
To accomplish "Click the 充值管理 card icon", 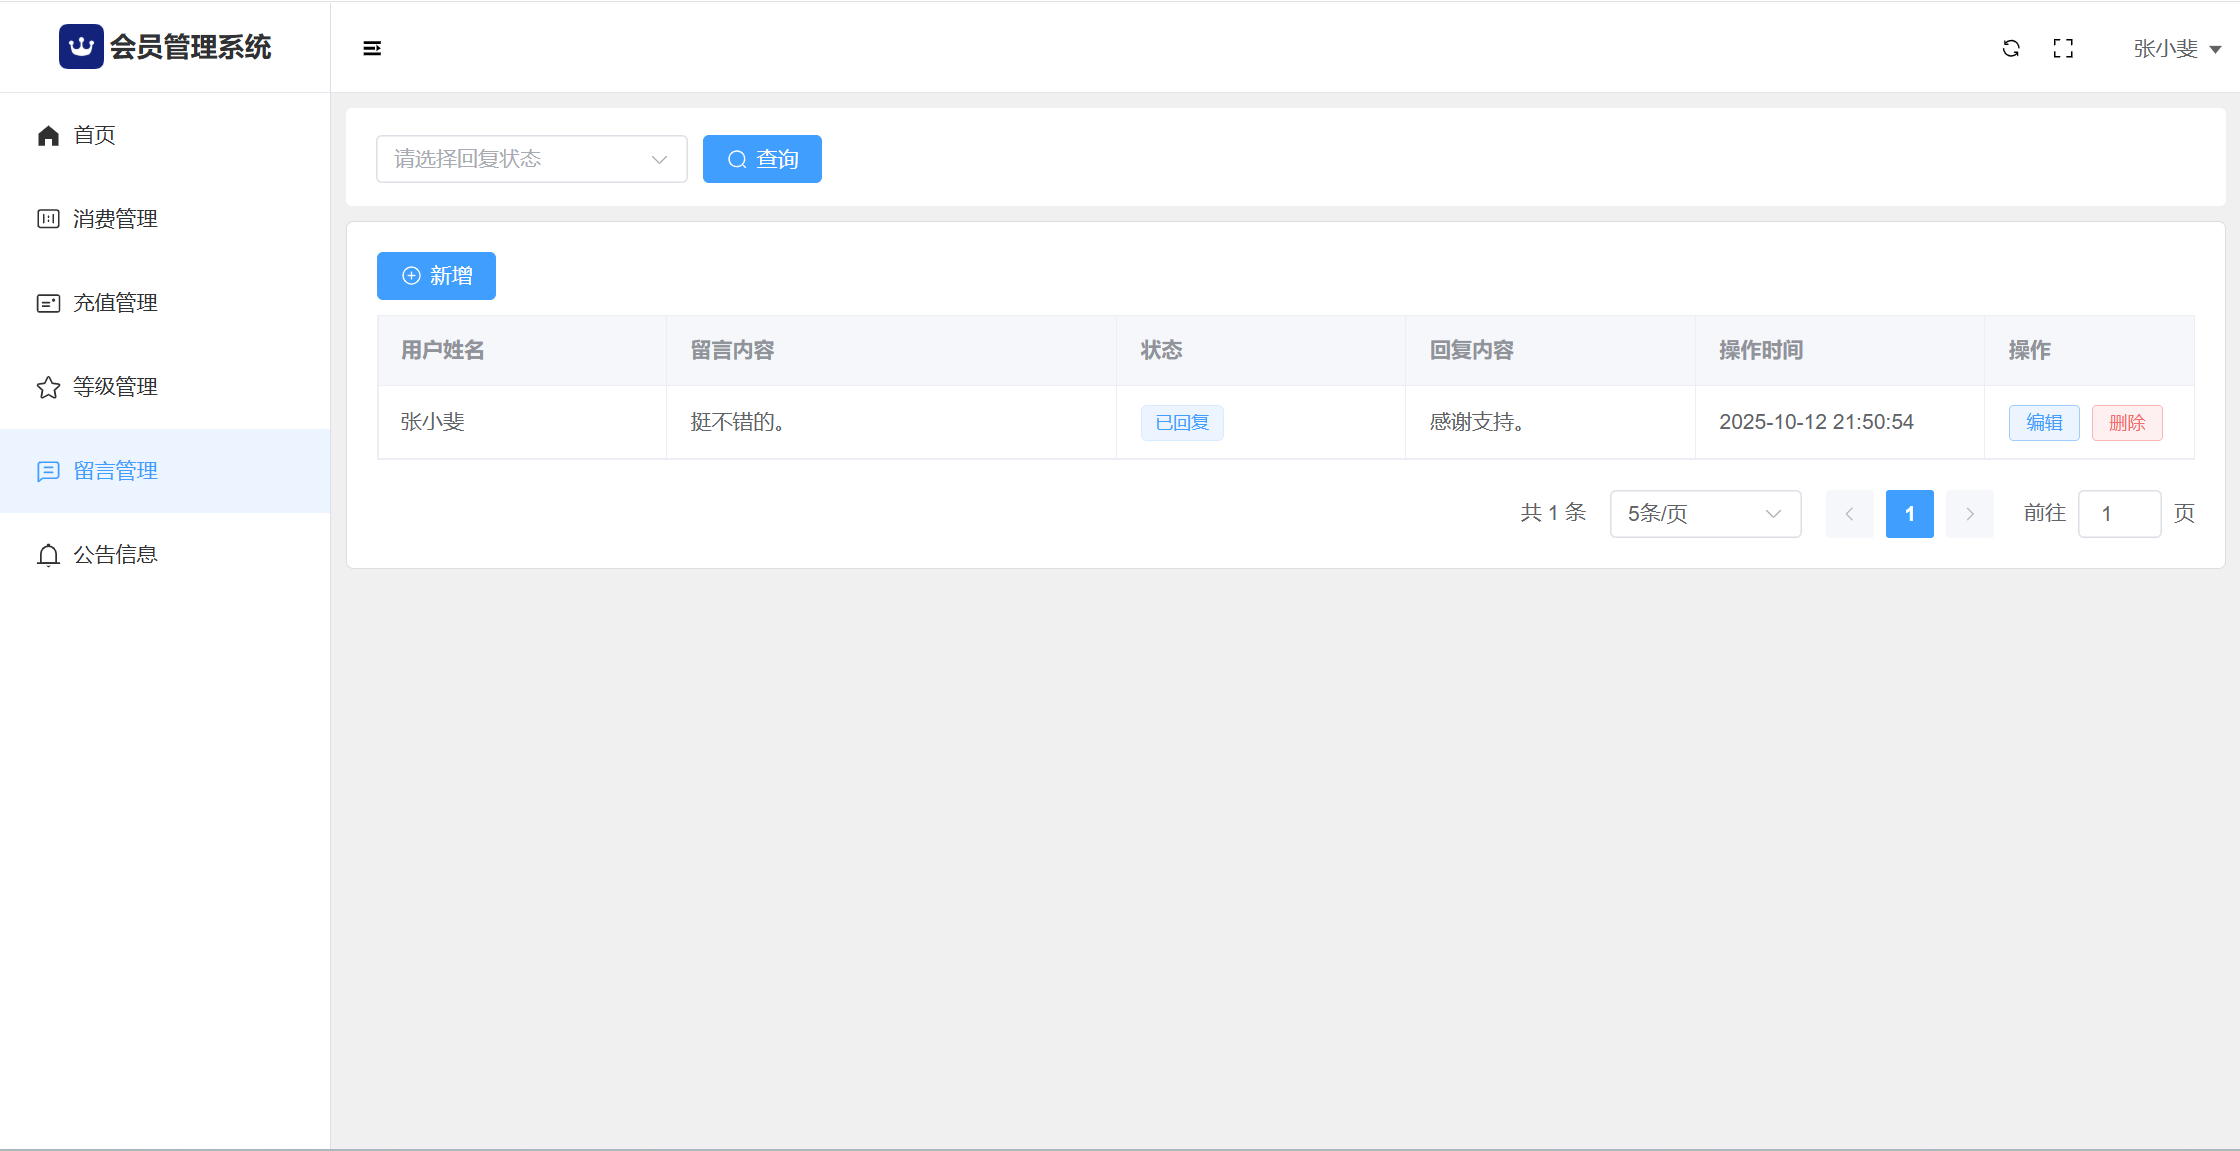I will 48,303.
